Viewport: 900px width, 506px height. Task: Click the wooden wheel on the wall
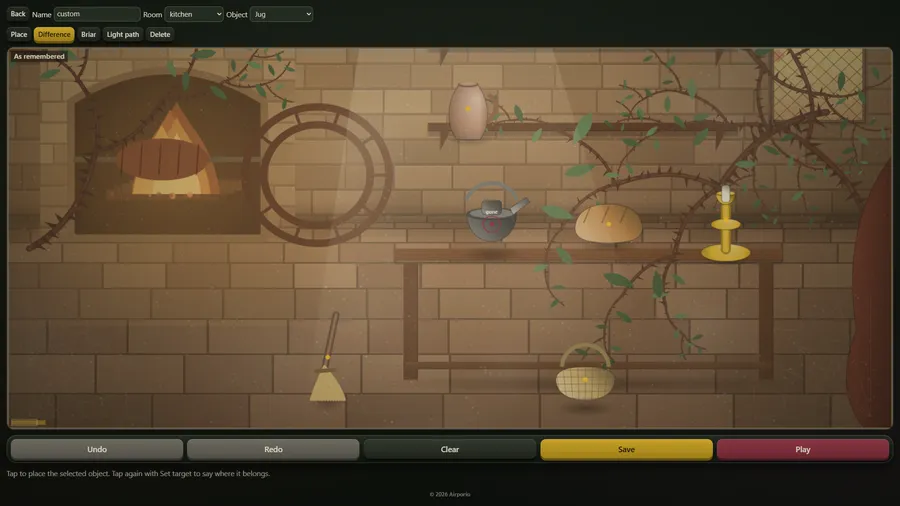tap(320, 175)
